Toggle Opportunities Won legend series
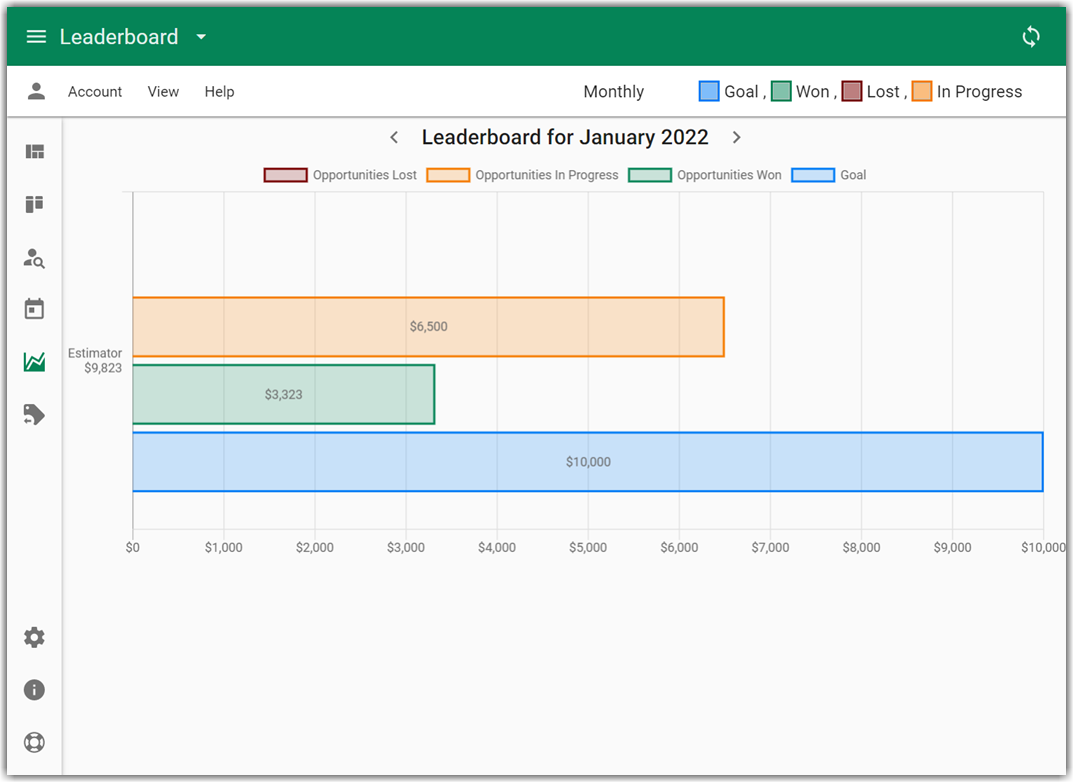The height and width of the screenshot is (783, 1074). click(705, 175)
